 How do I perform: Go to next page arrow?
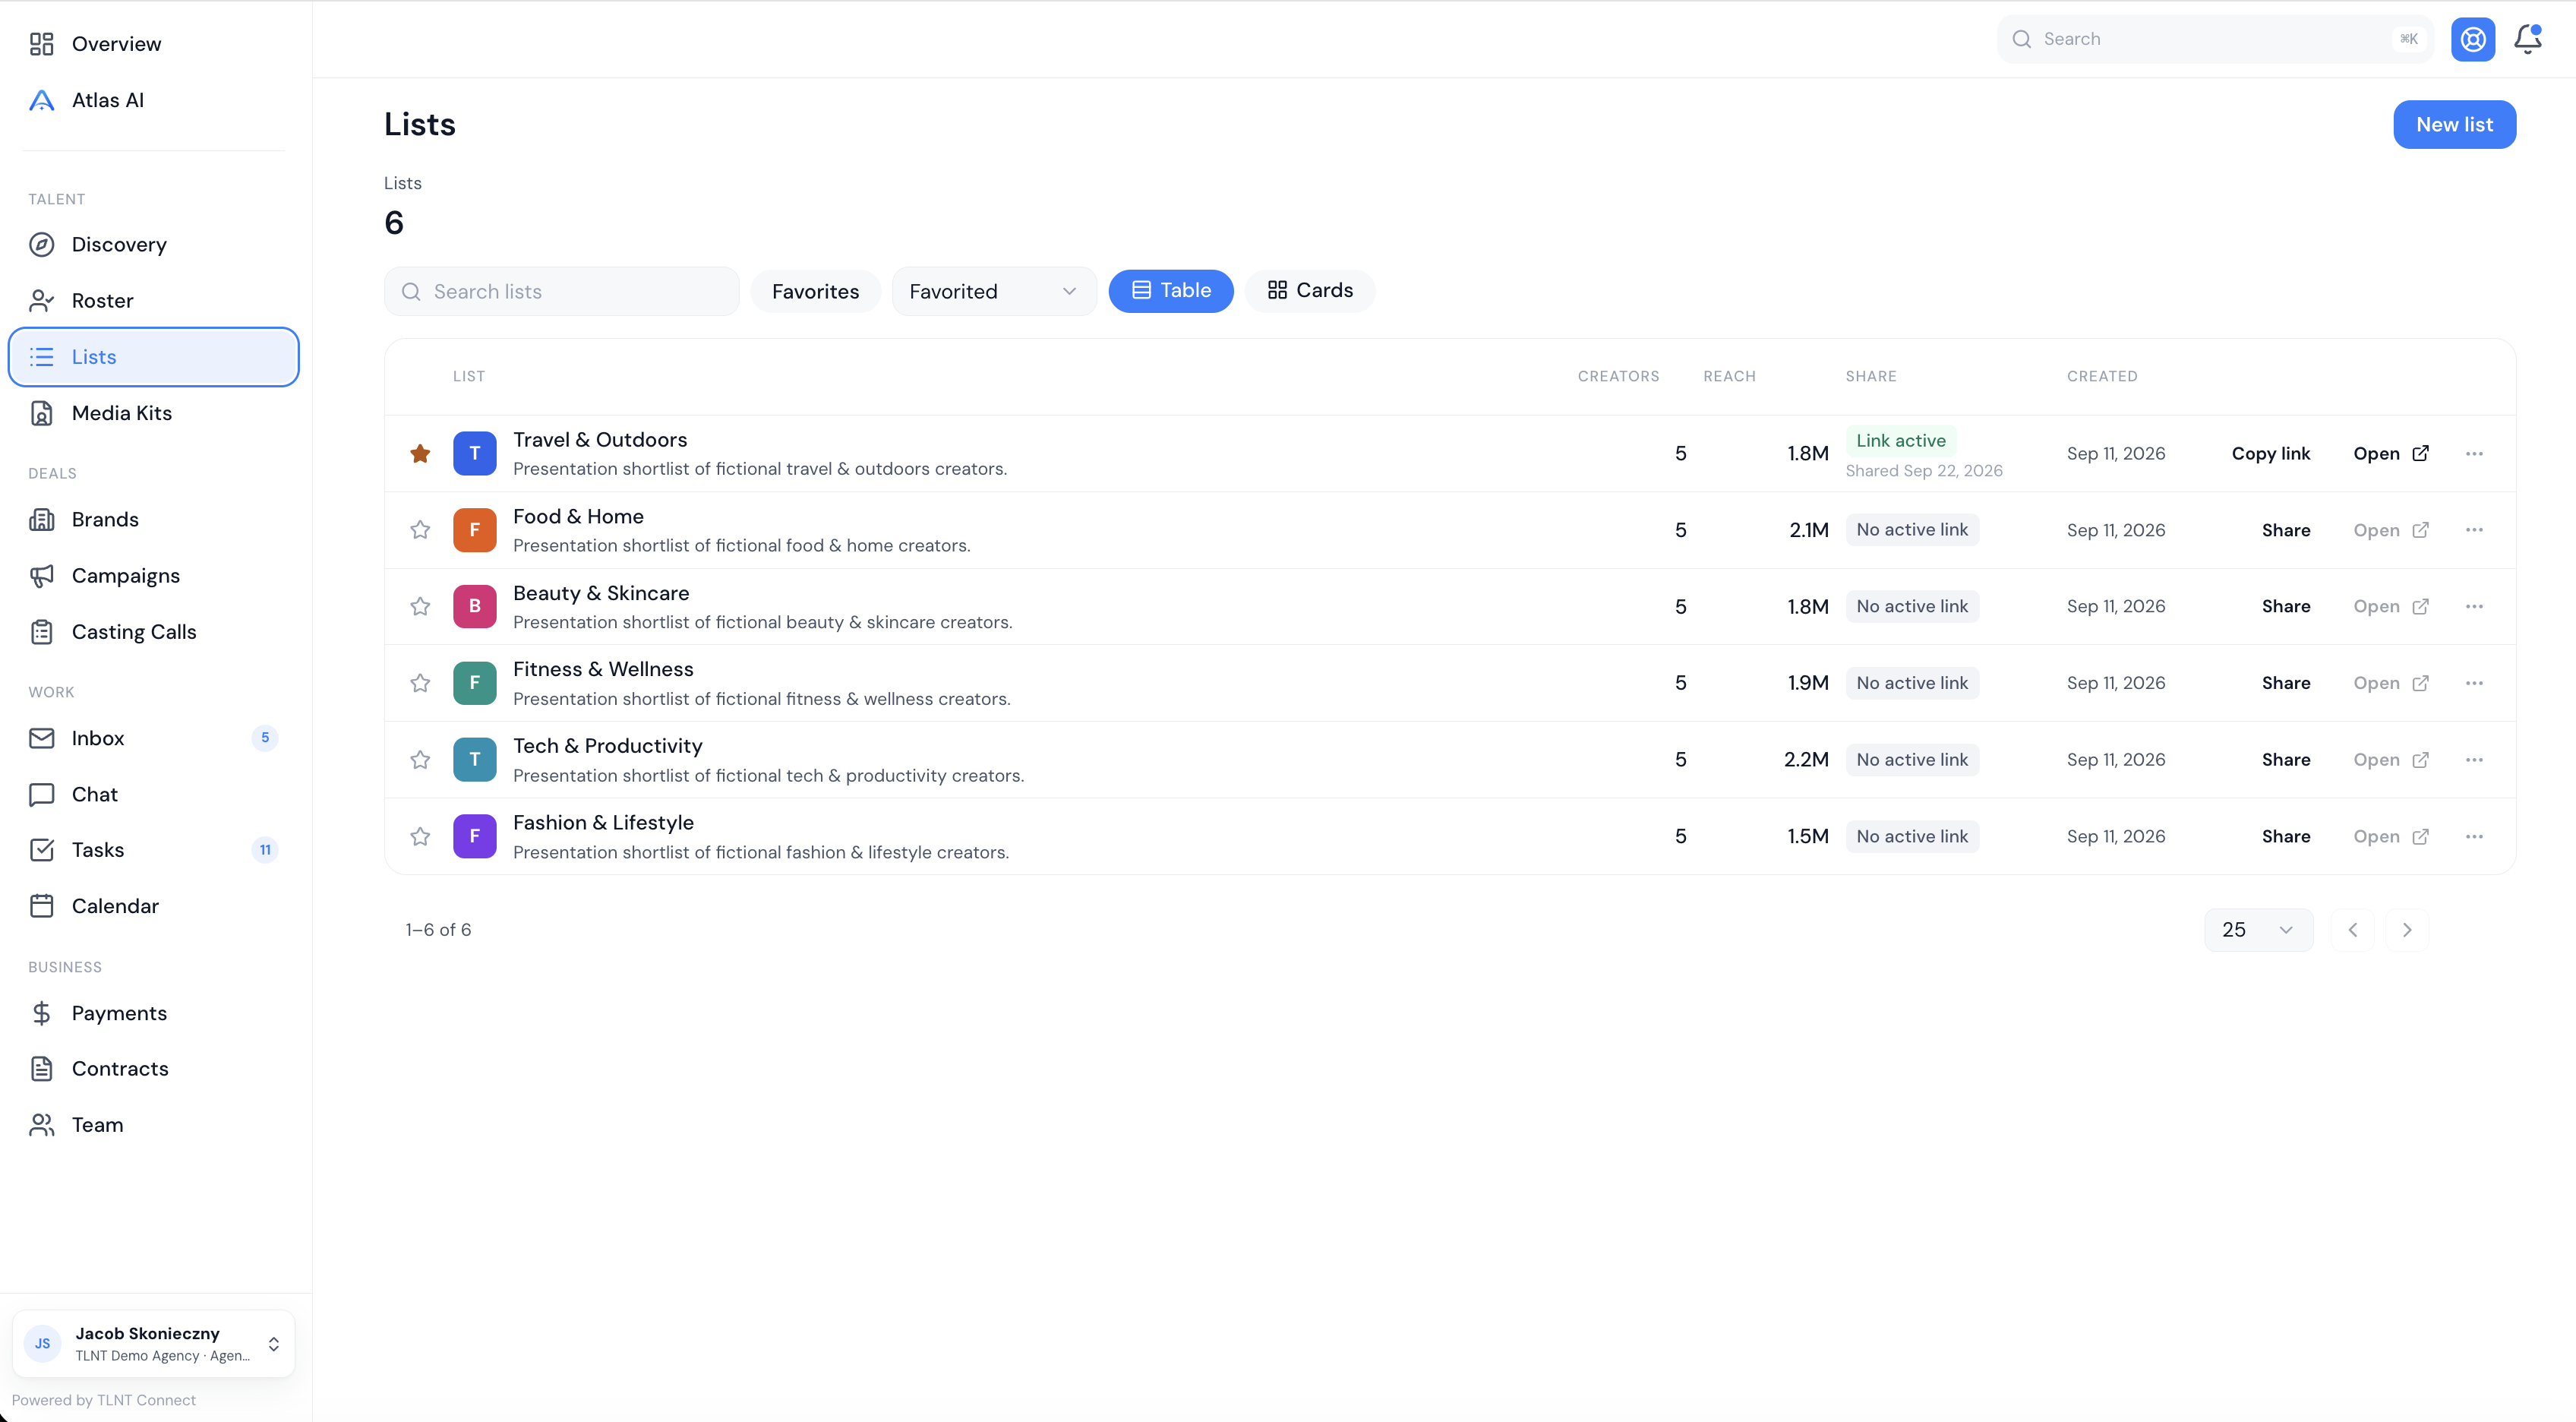2406,929
